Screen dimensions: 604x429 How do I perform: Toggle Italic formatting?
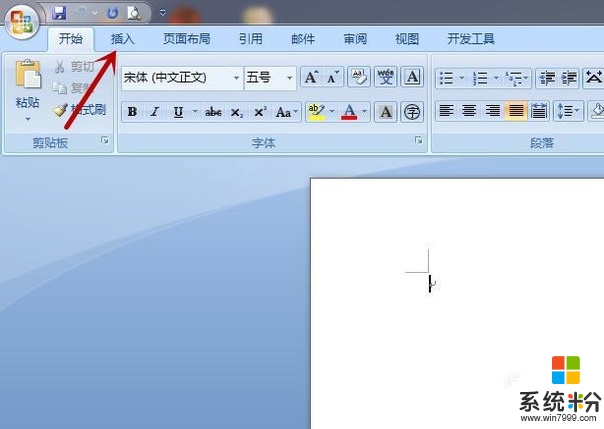[154, 112]
